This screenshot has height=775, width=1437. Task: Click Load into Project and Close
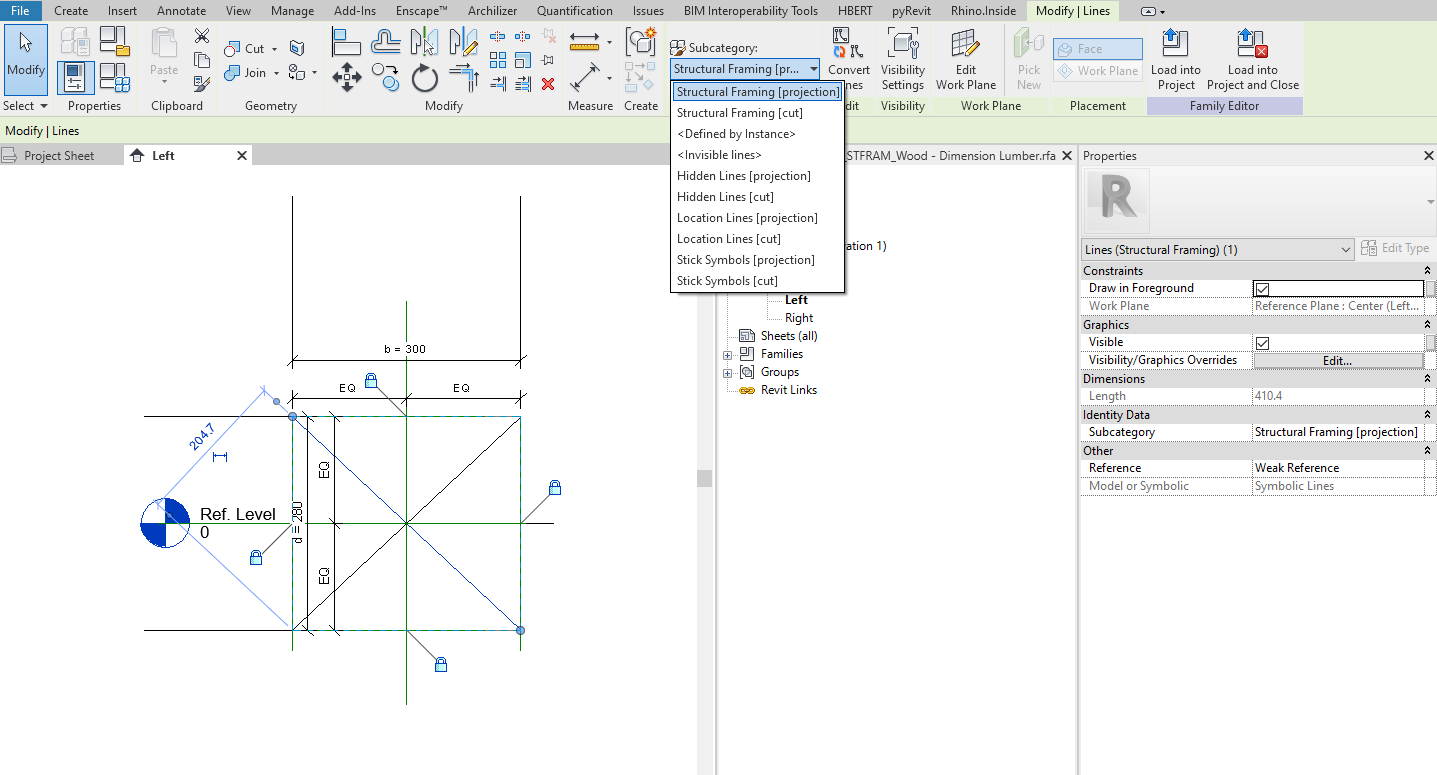[1252, 60]
